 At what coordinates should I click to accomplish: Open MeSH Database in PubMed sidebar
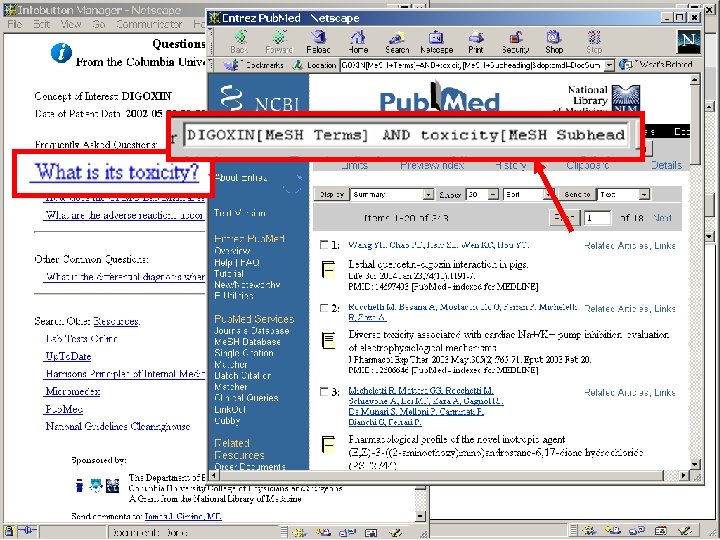(247, 342)
